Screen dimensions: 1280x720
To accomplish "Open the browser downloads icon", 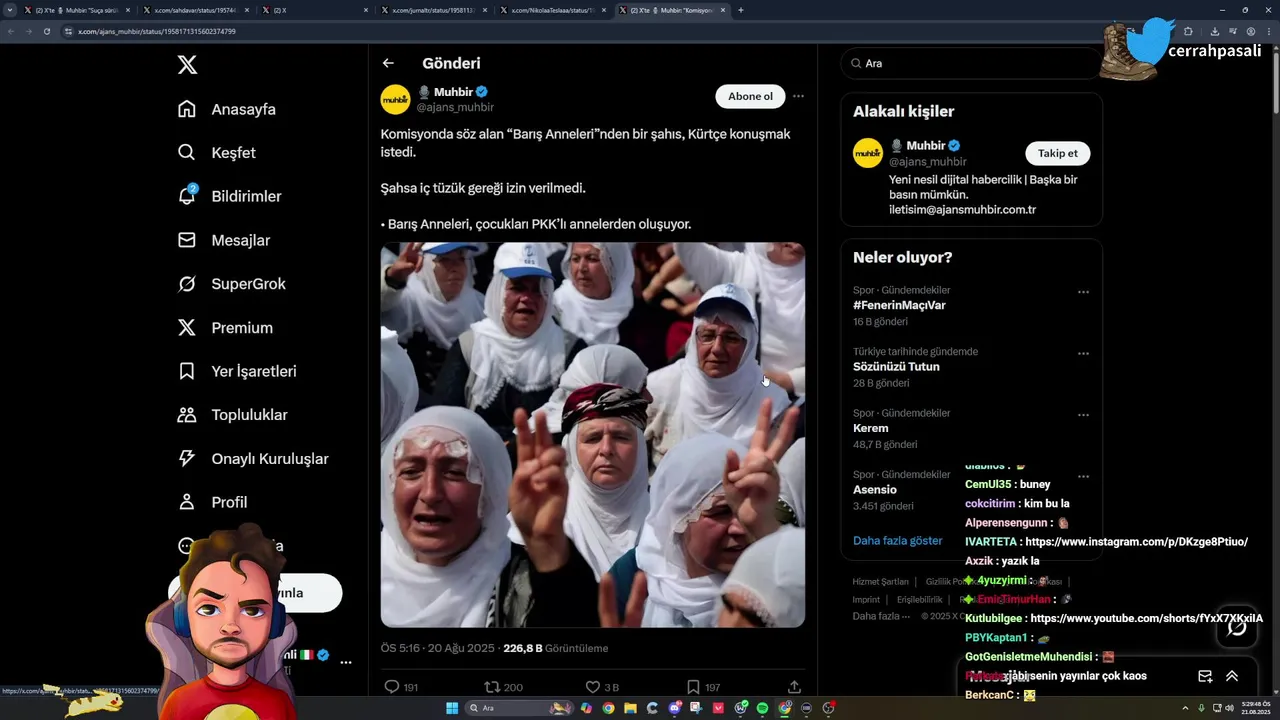I will click(x=1214, y=31).
